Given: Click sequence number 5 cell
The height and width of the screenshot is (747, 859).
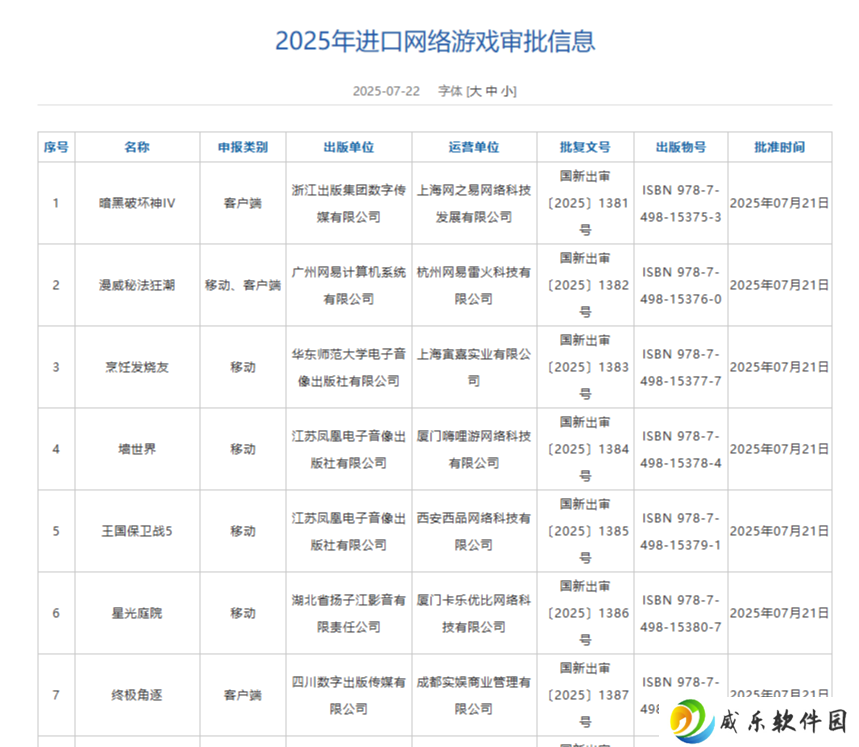Looking at the screenshot, I should (x=56, y=531).
